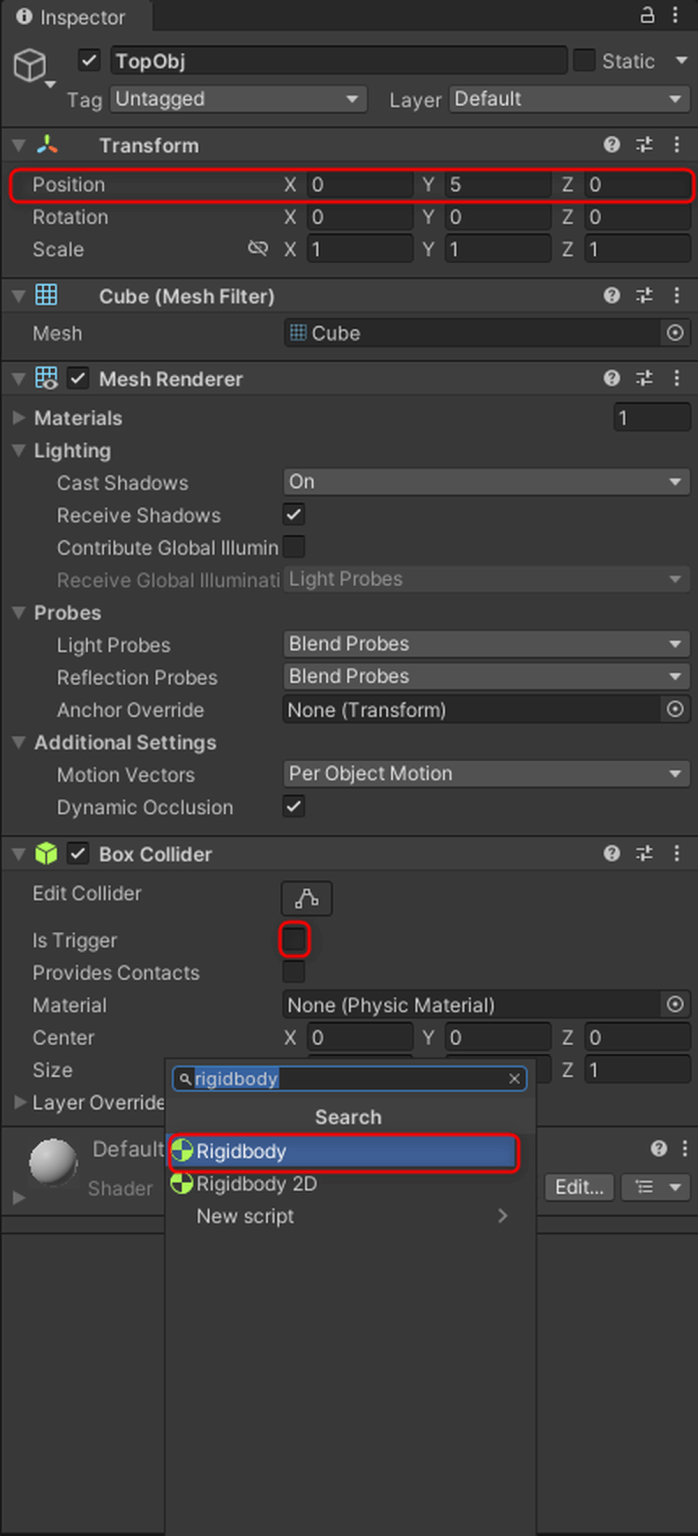Click the GameObject cube icon beside TopObj
Screen dimensions: 698x1536
(x=30, y=64)
